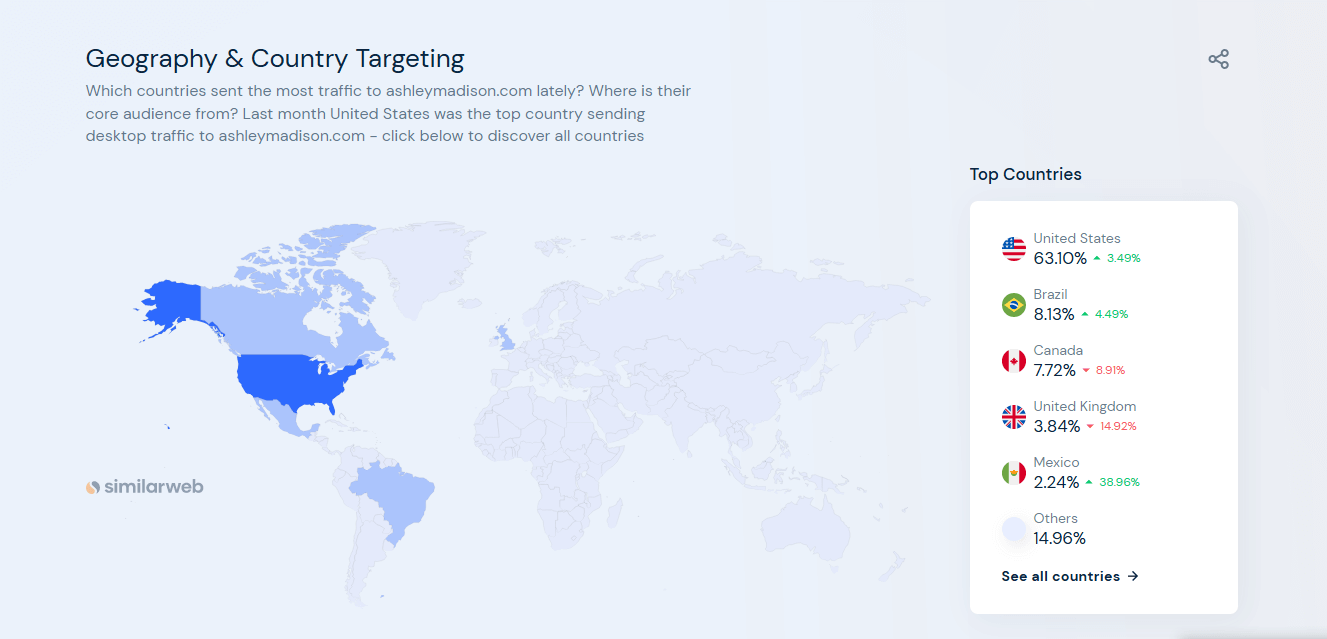The width and height of the screenshot is (1327, 639).
Task: Click the 3.84% traffic share value
Action: pos(1057,426)
